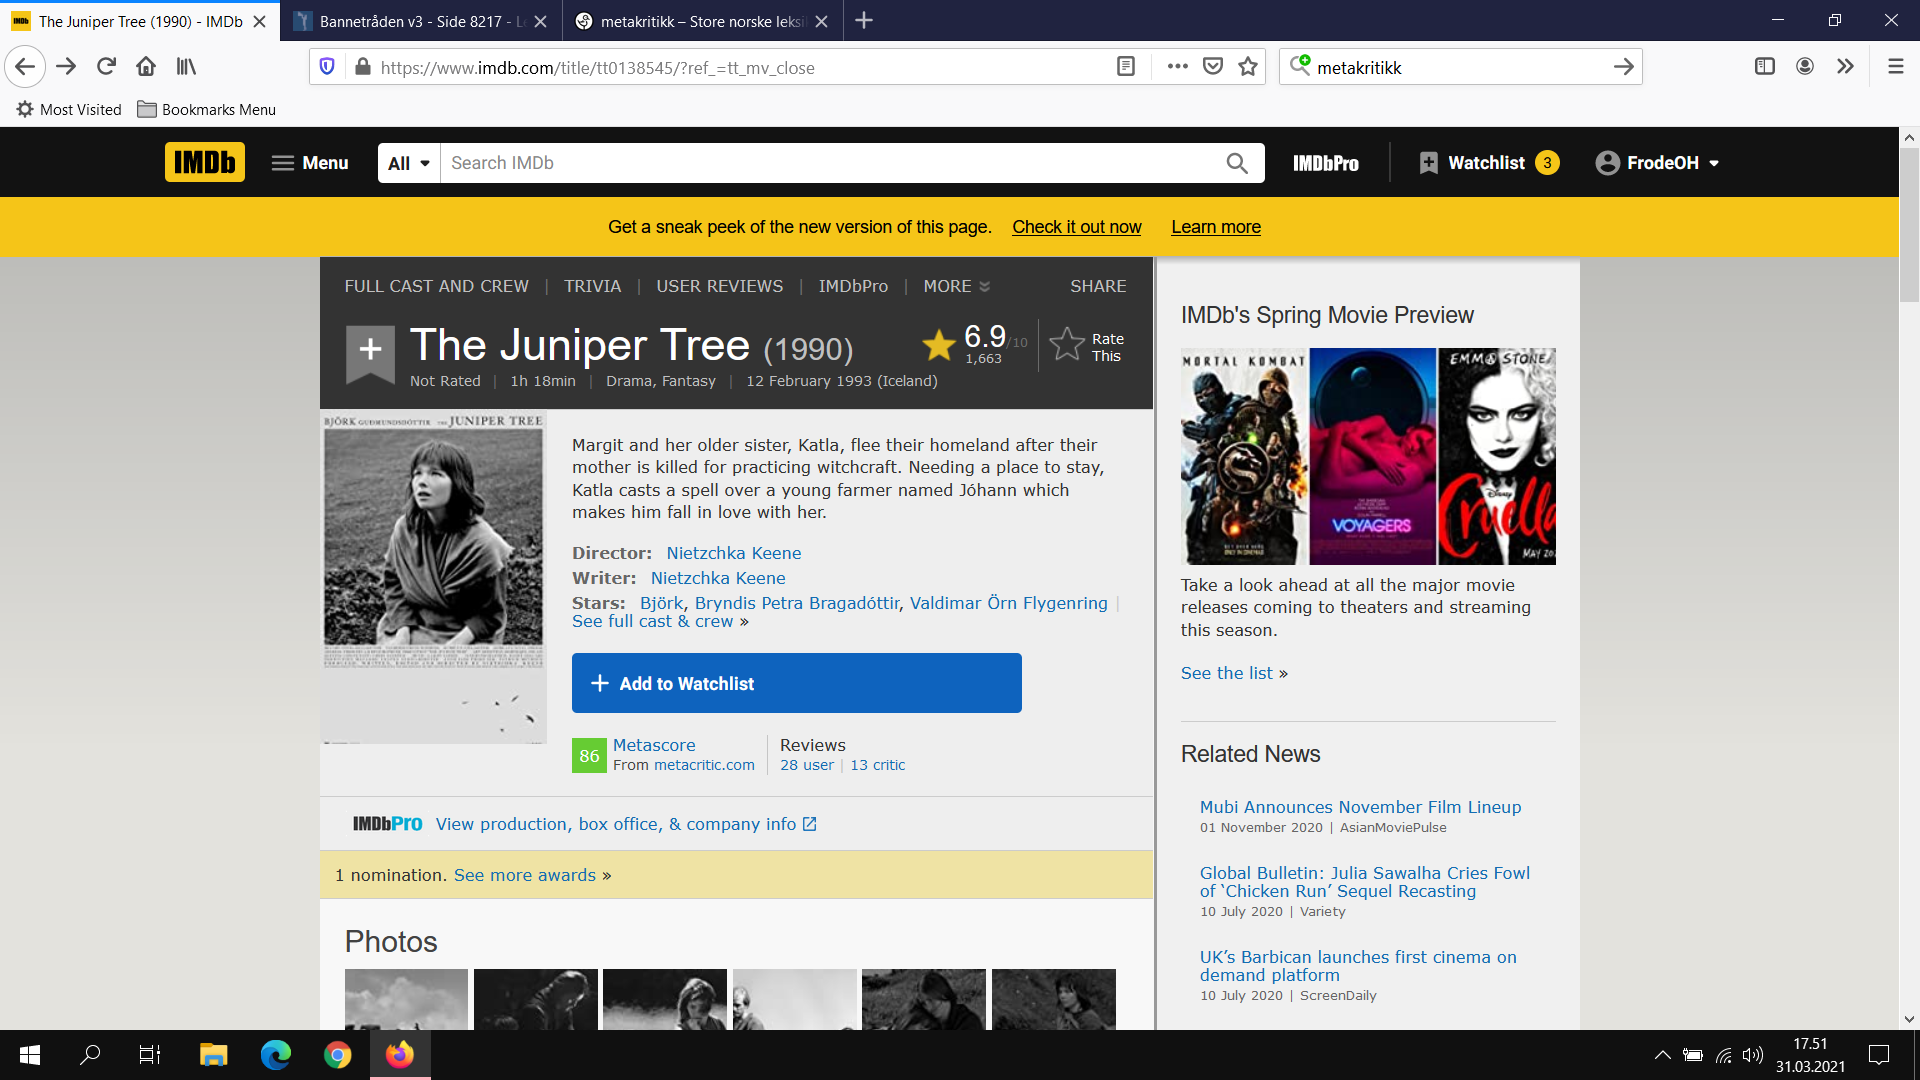
Task: Click the plus ribbon next to film title
Action: point(370,353)
